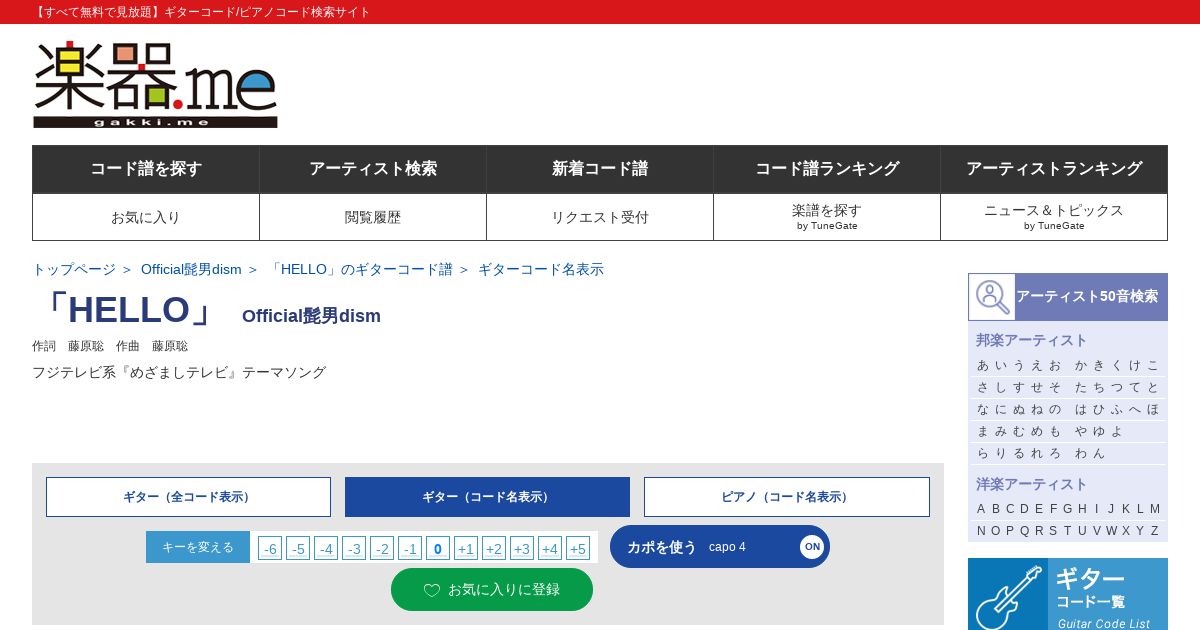Select な in artist kana index
Image resolution: width=1200 pixels, height=630 pixels.
(x=983, y=409)
